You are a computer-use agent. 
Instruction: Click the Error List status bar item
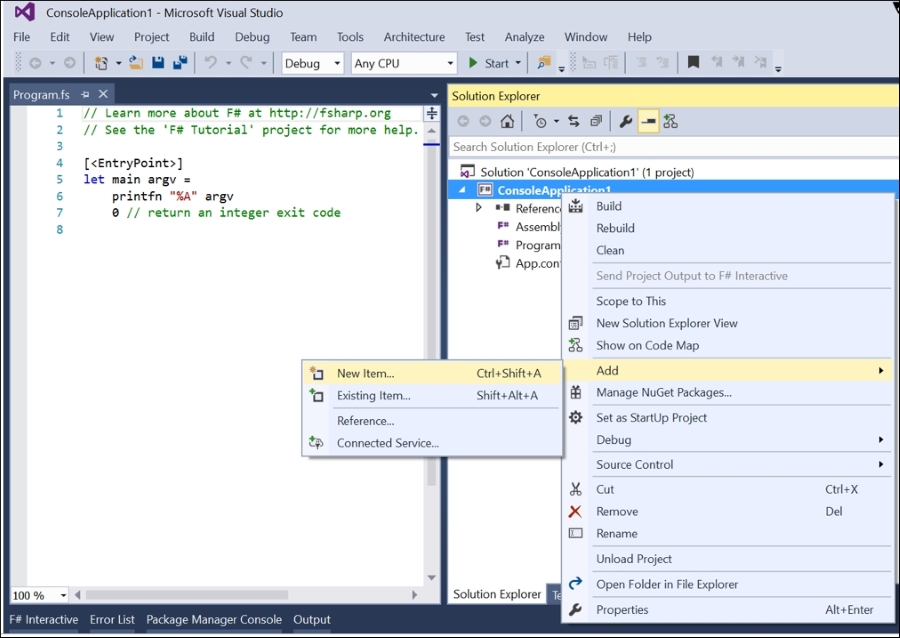[112, 620]
